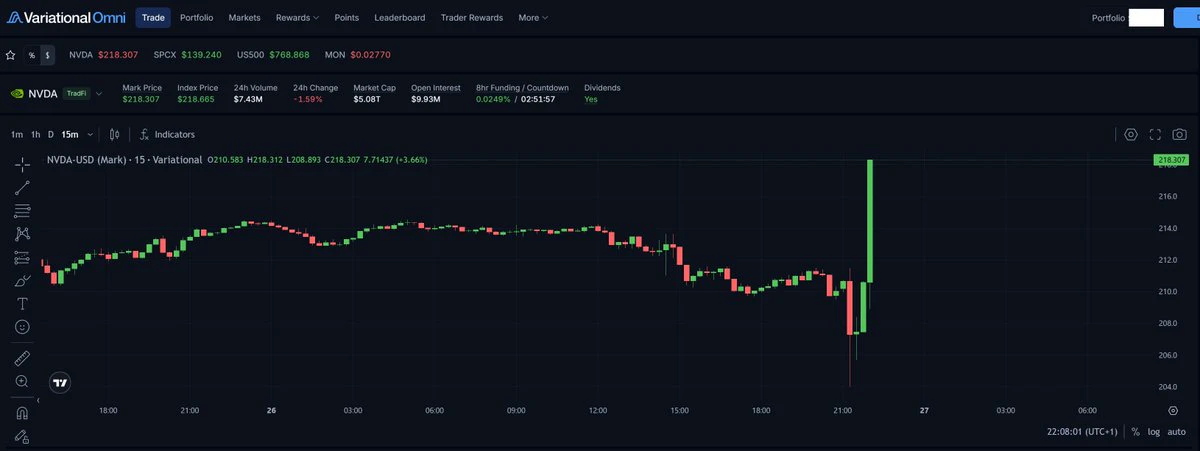This screenshot has width=1200, height=451.
Task: Select the ruler measure tool
Action: pyautogui.click(x=22, y=357)
